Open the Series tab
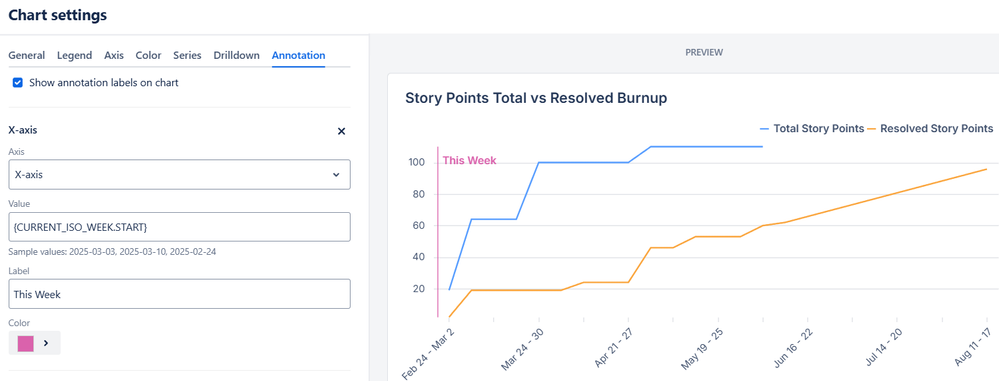Screen dimensions: 999x381 [x=187, y=55]
